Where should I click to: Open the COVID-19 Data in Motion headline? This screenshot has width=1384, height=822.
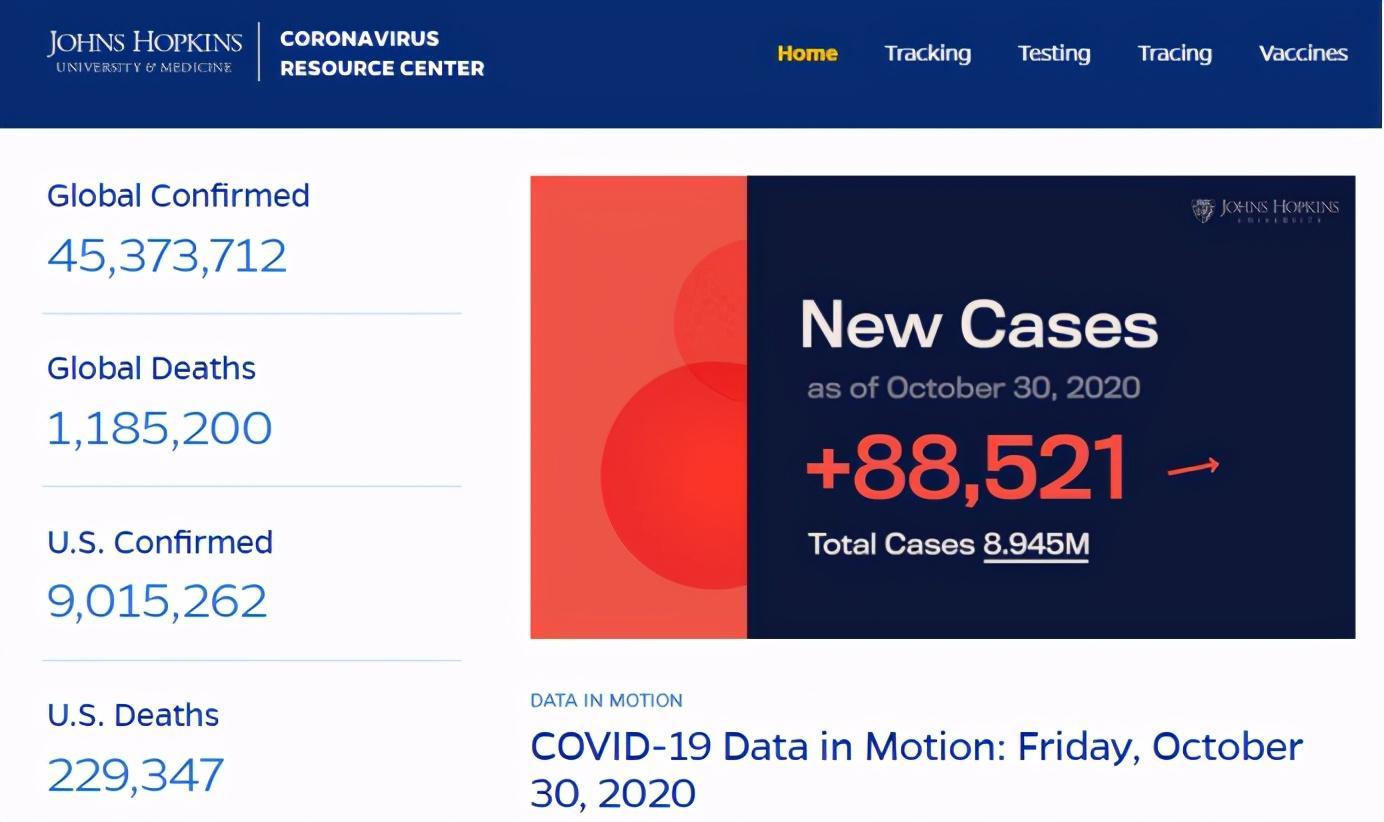tap(915, 769)
